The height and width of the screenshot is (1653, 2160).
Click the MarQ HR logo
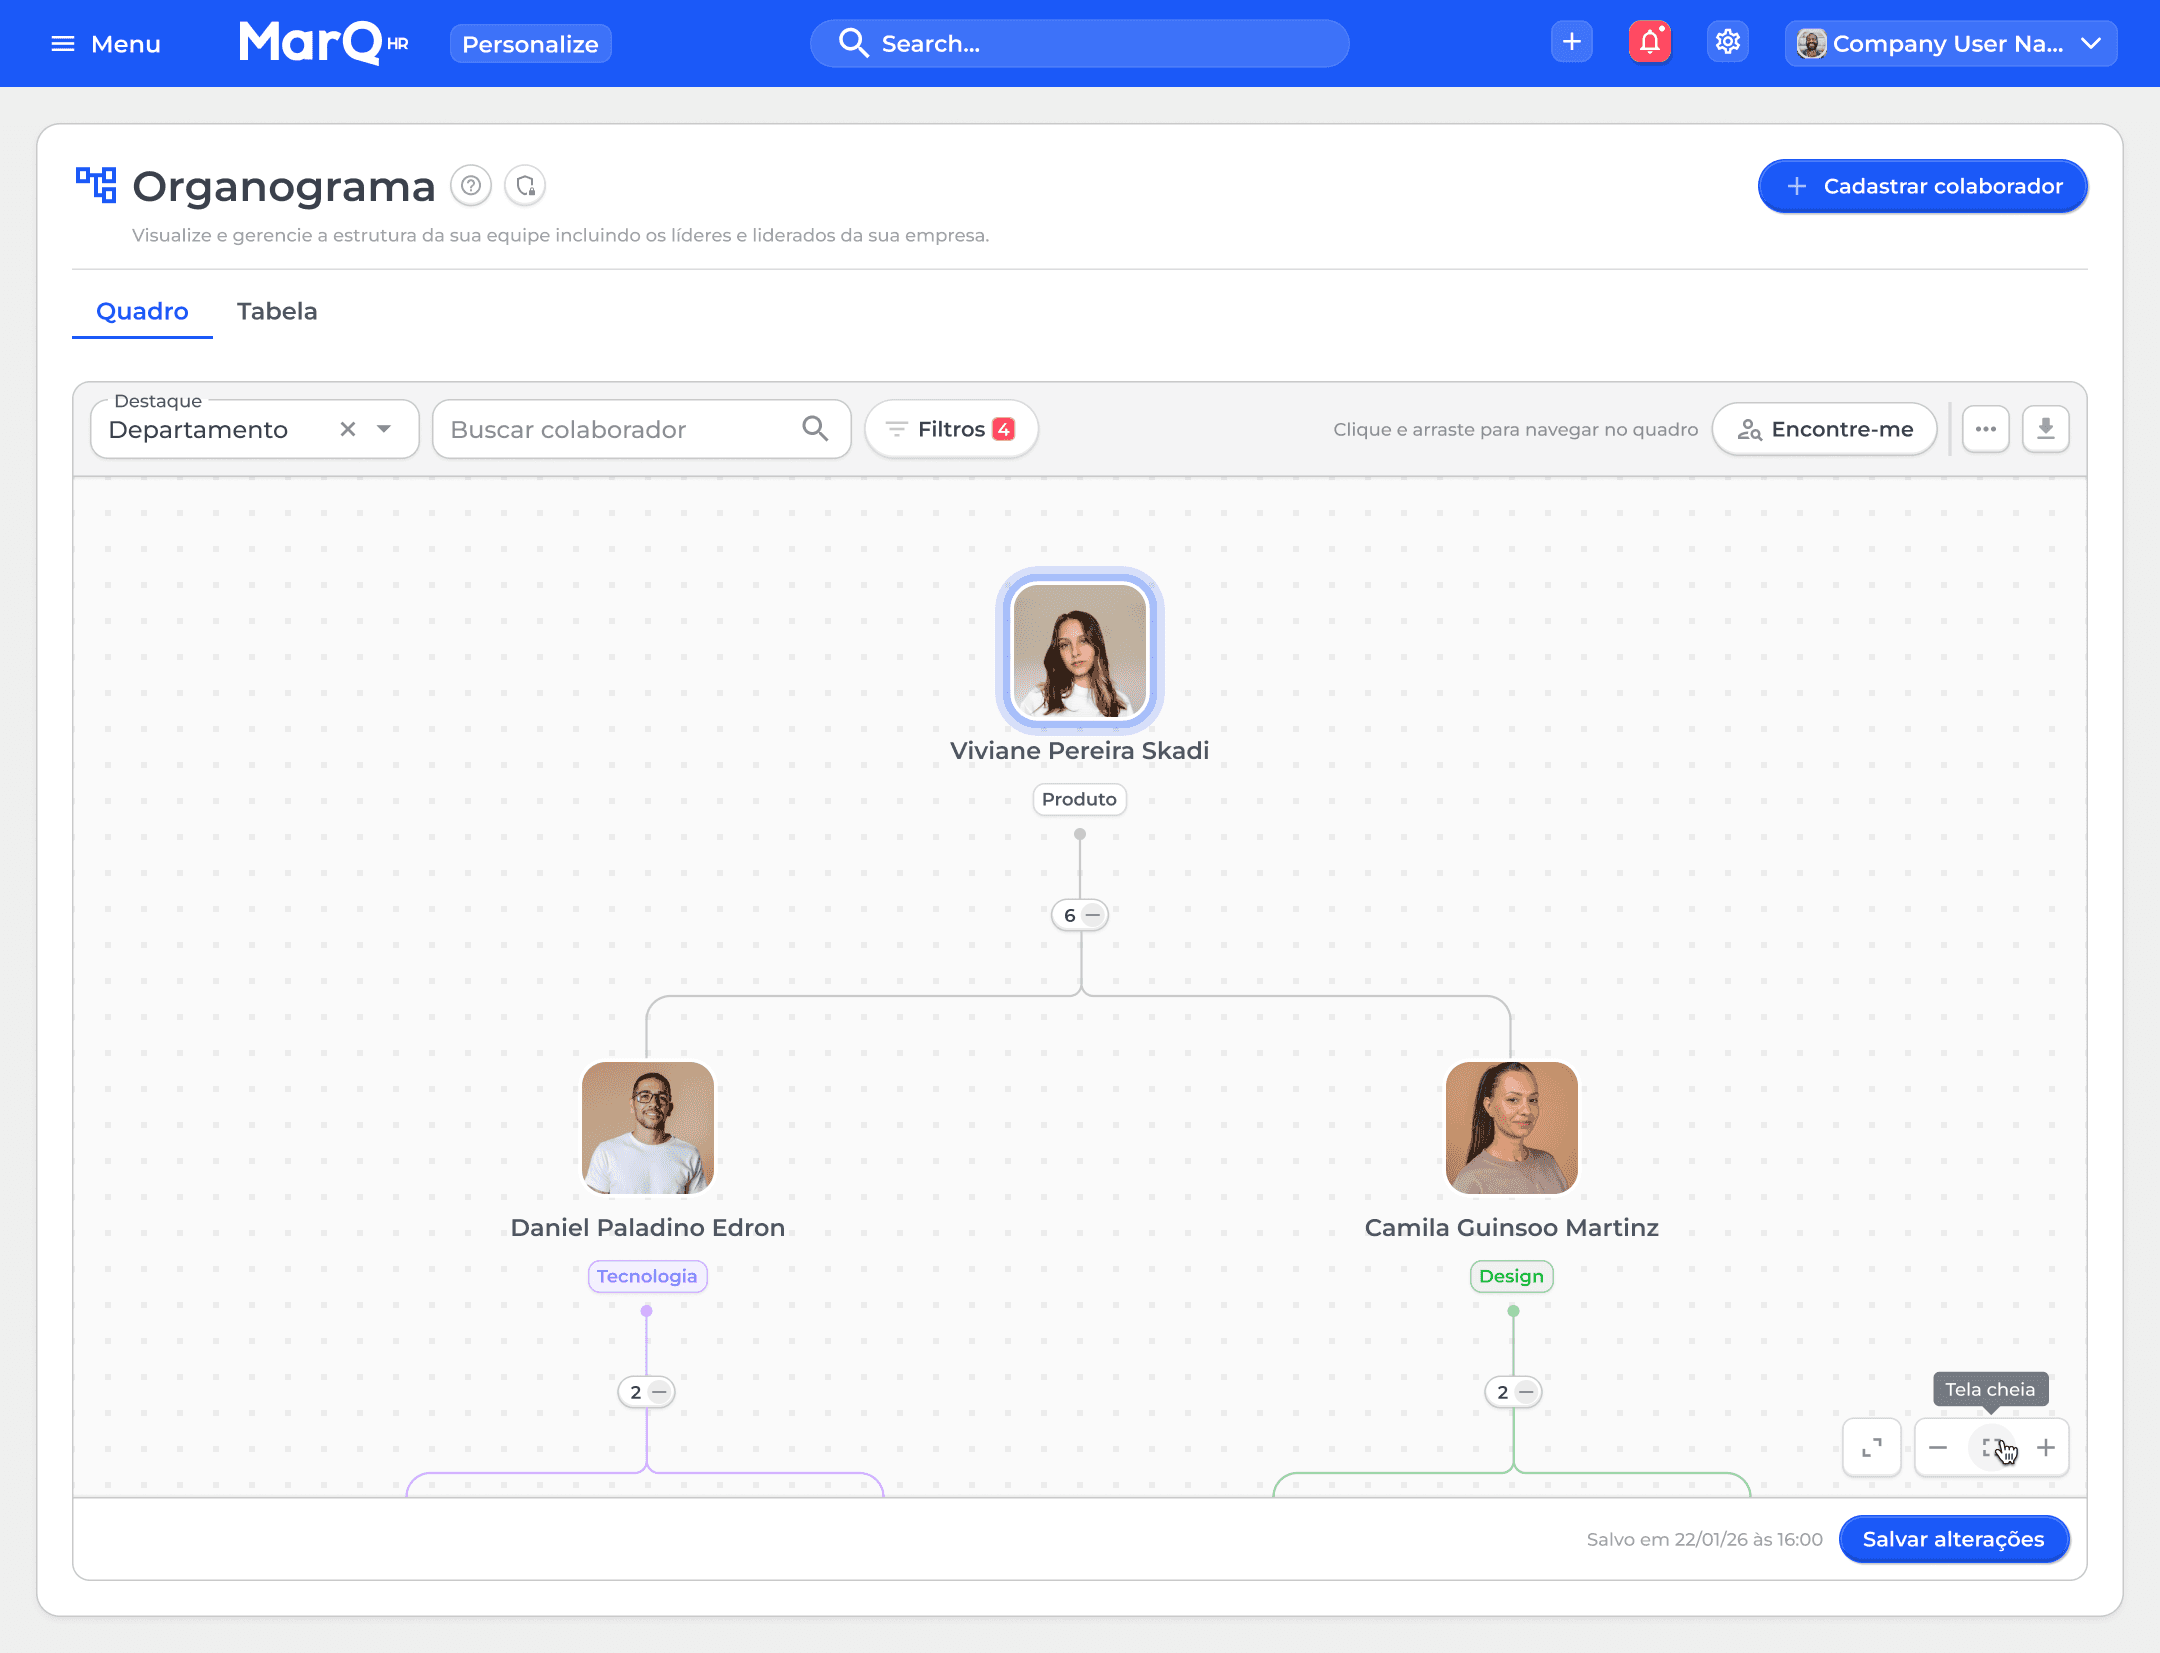[324, 43]
